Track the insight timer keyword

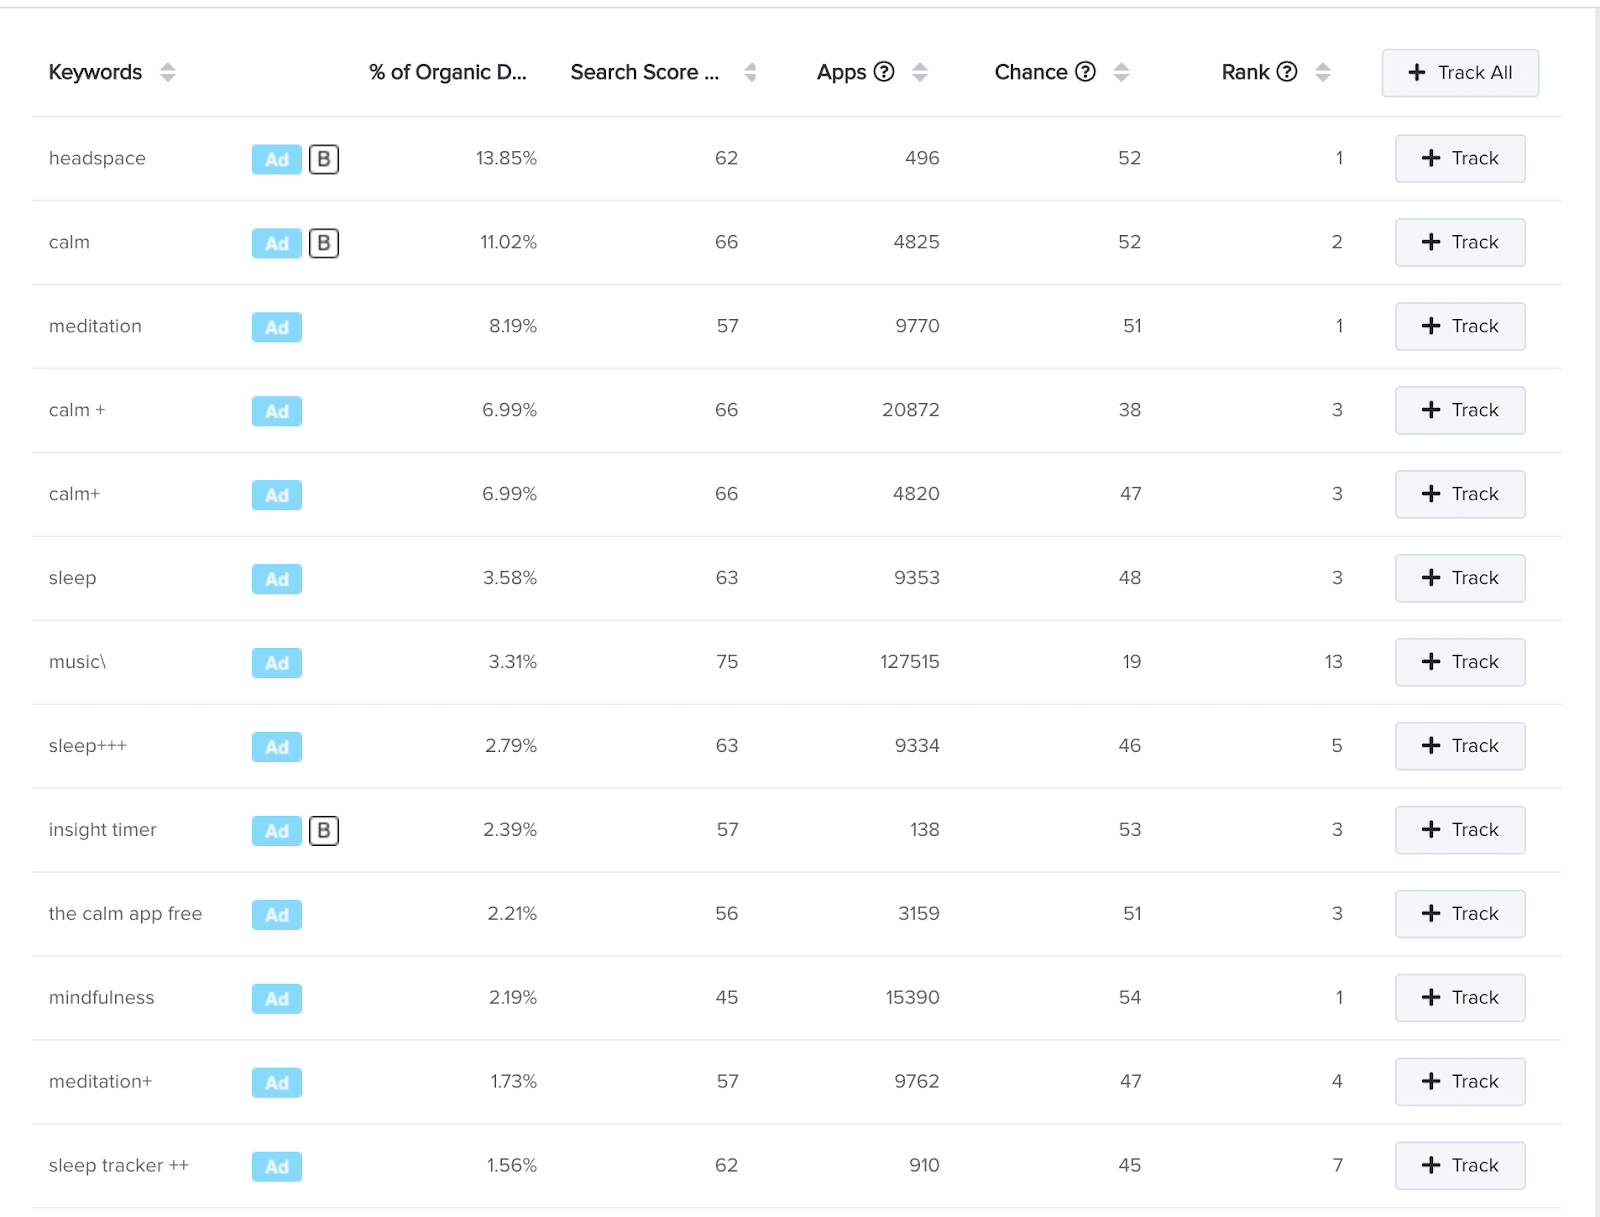coord(1460,830)
